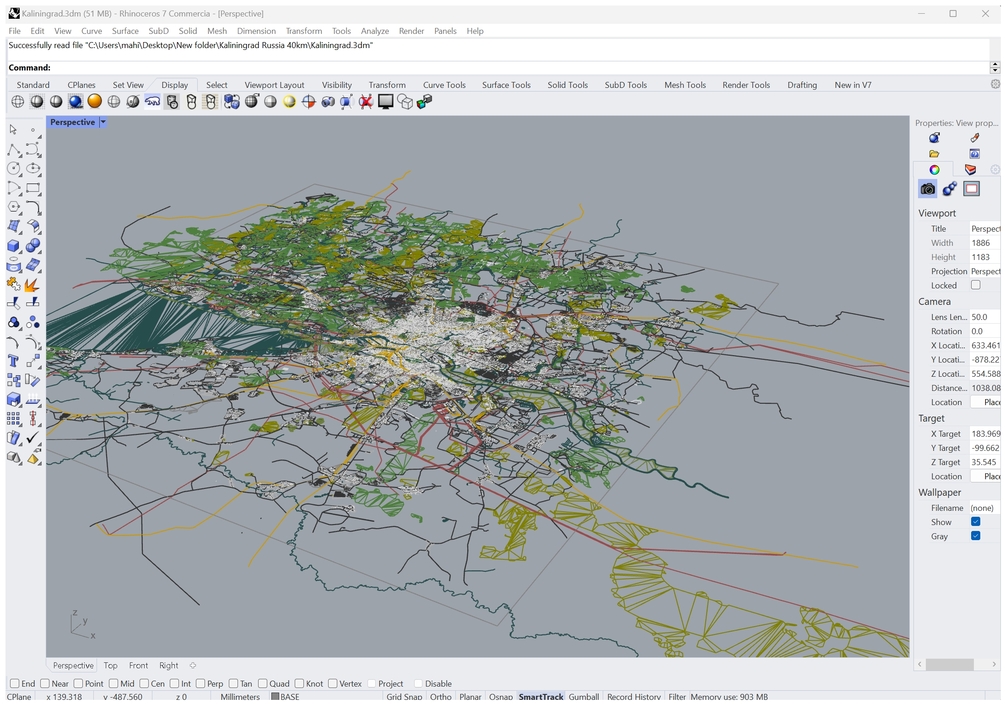Open the rectangular Array tool
Viewport: 1005px width, 704px height.
(x=13, y=419)
